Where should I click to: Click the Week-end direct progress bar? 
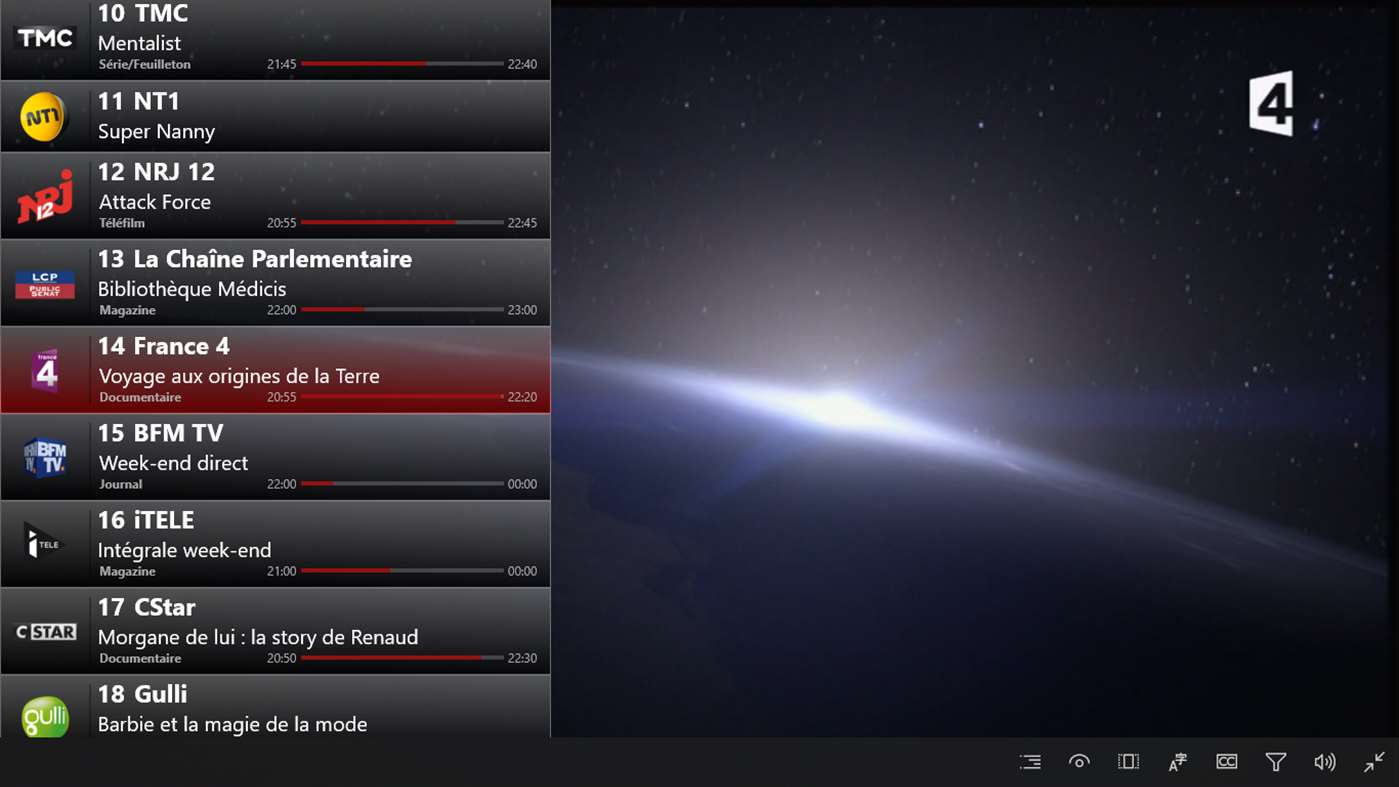pyautogui.click(x=402, y=484)
